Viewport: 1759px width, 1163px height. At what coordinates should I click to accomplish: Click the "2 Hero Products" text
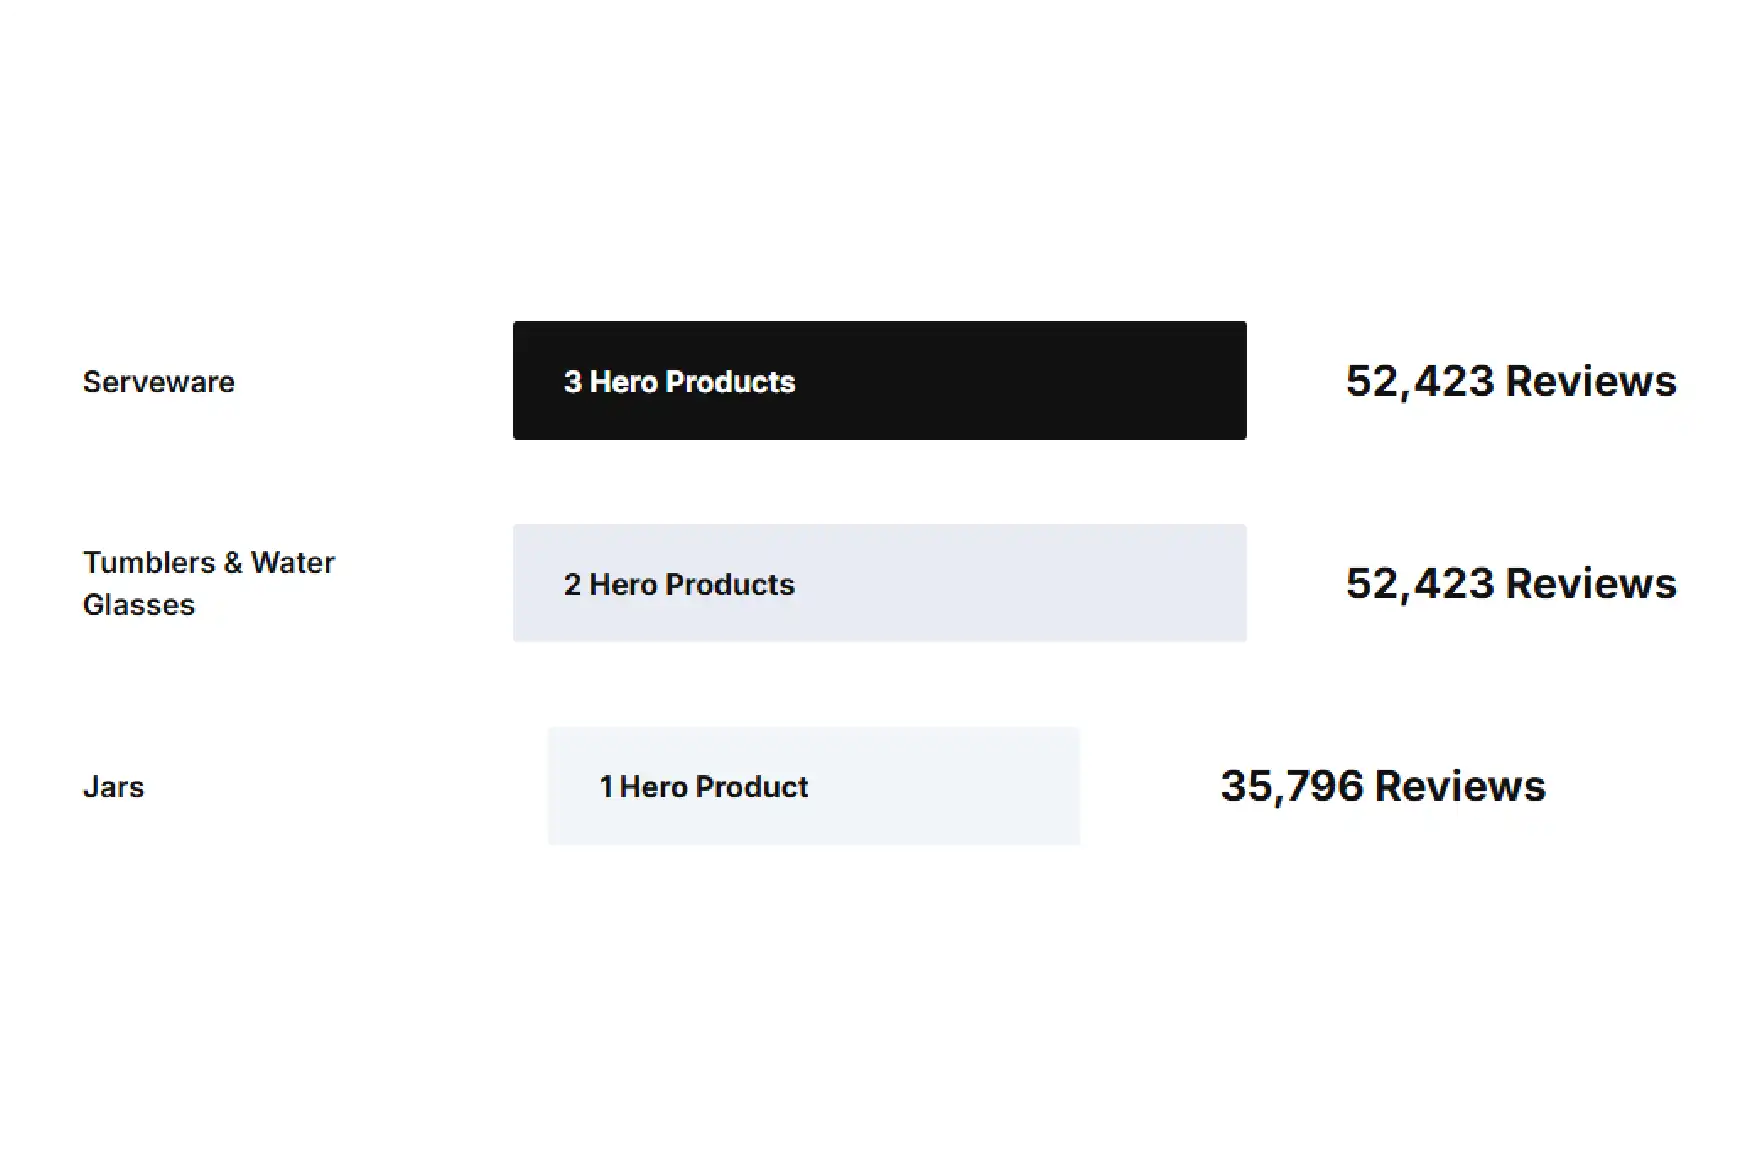pos(679,585)
